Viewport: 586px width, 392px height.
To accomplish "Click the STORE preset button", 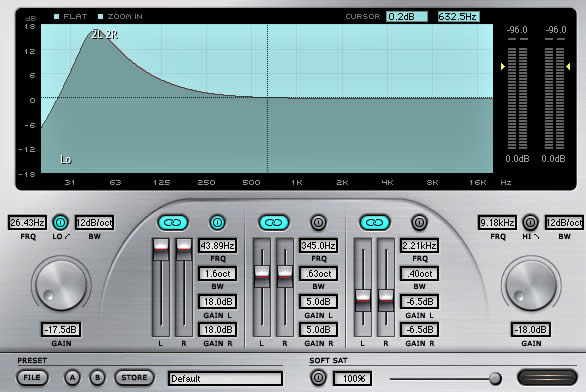I will pyautogui.click(x=134, y=378).
